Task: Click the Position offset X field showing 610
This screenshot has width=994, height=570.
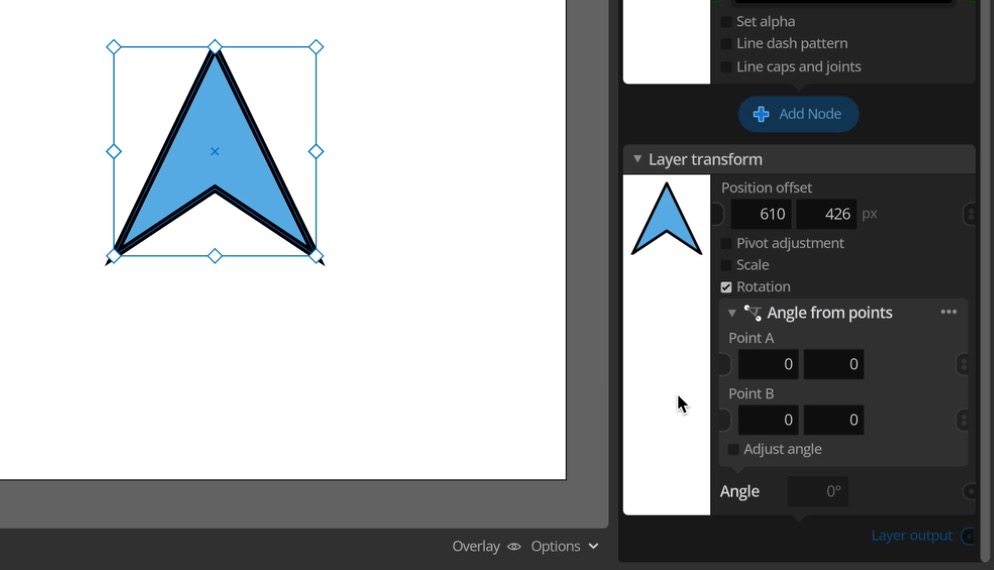Action: click(x=761, y=214)
